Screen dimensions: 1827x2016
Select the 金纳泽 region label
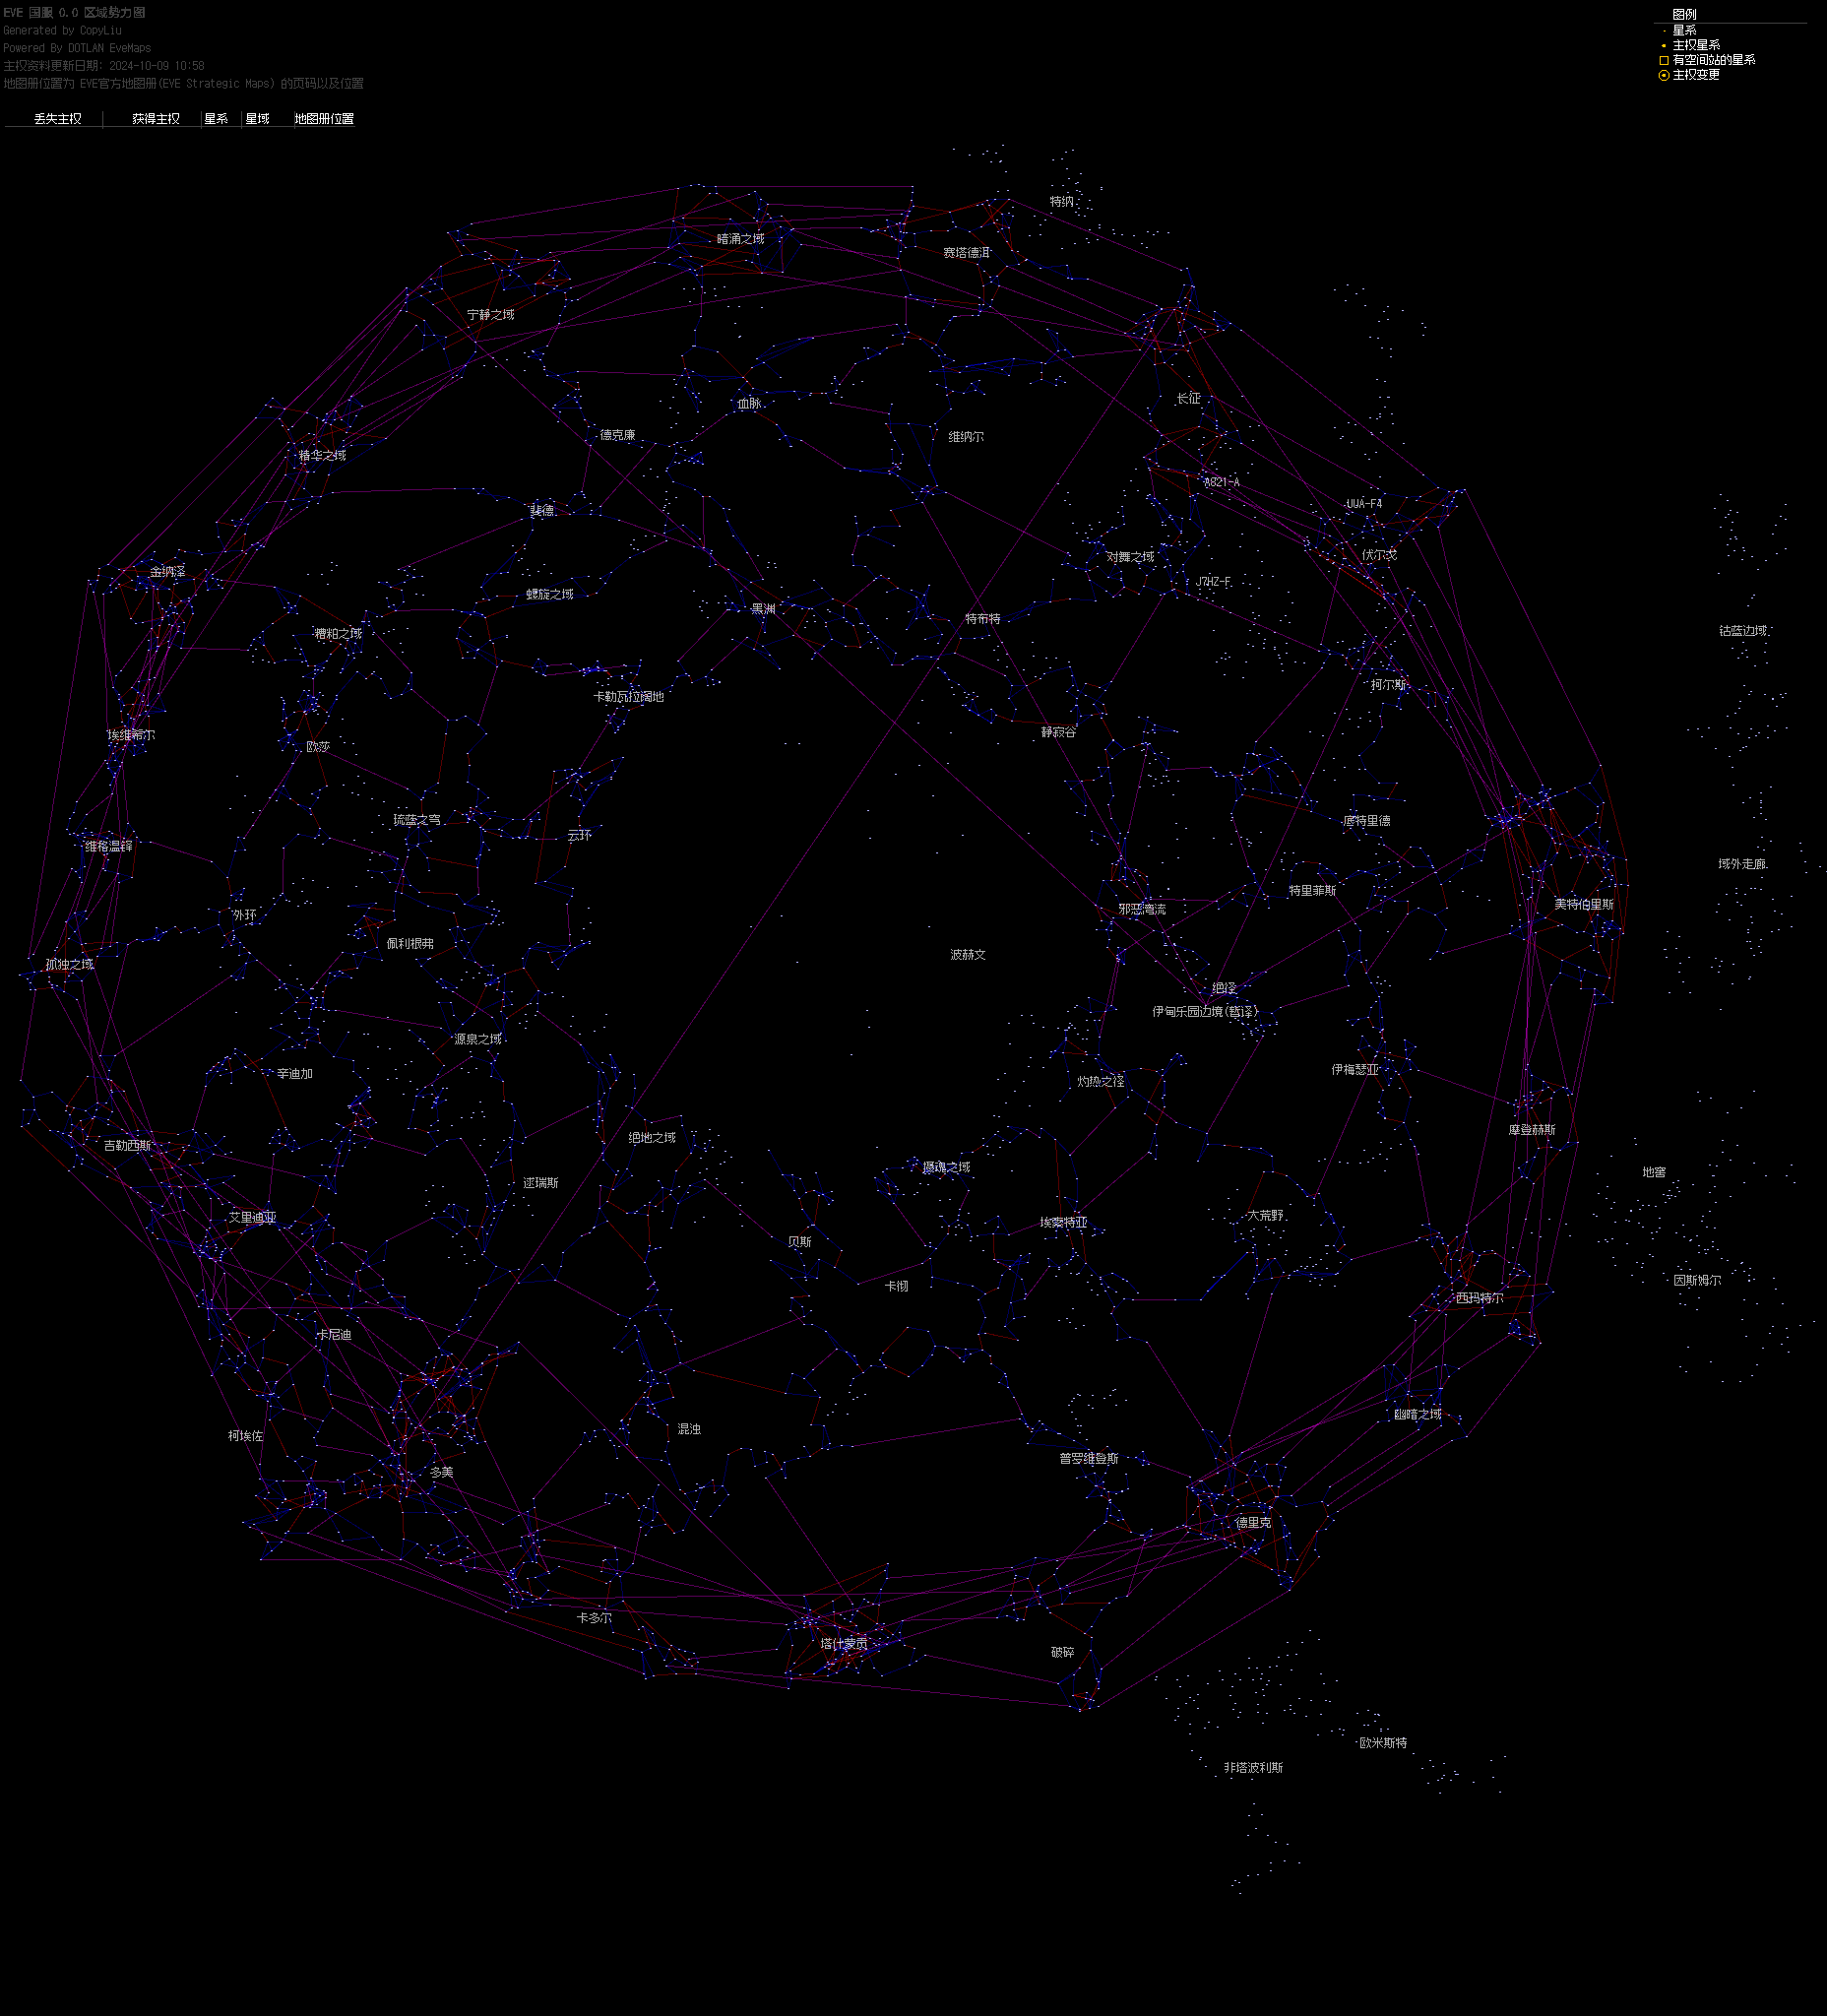pyautogui.click(x=168, y=572)
